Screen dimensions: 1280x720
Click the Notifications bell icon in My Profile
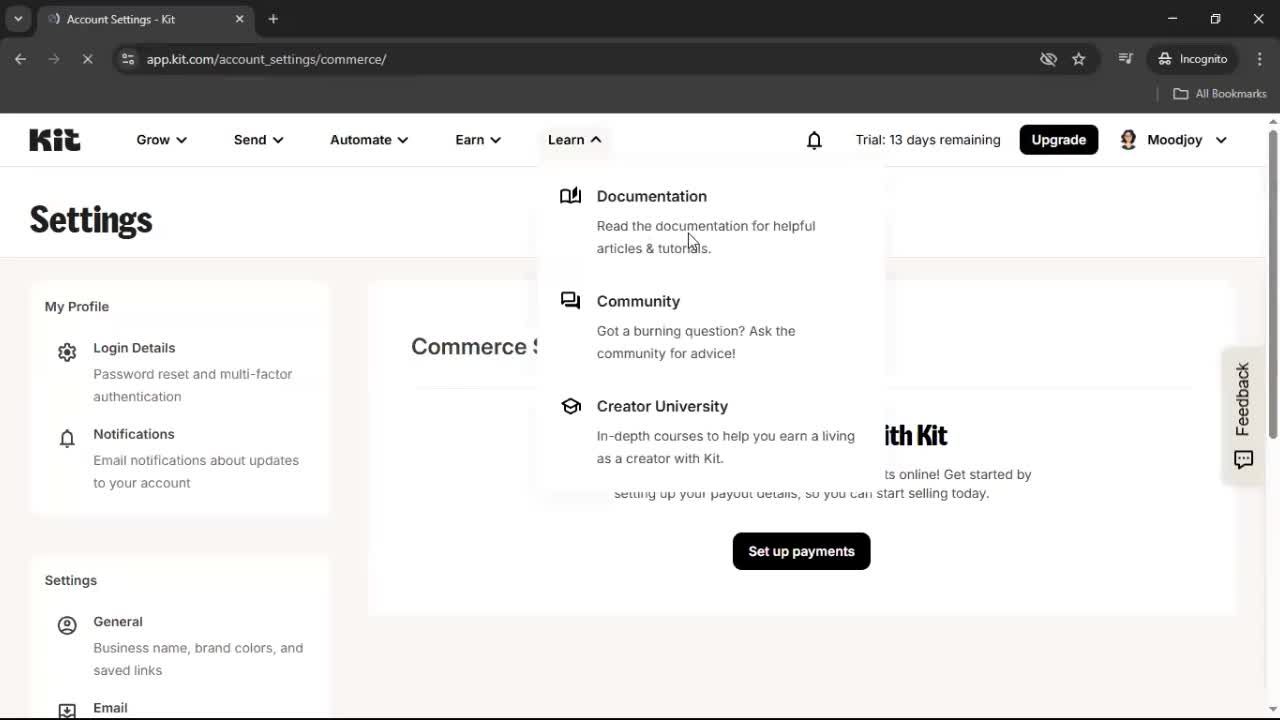(66, 438)
